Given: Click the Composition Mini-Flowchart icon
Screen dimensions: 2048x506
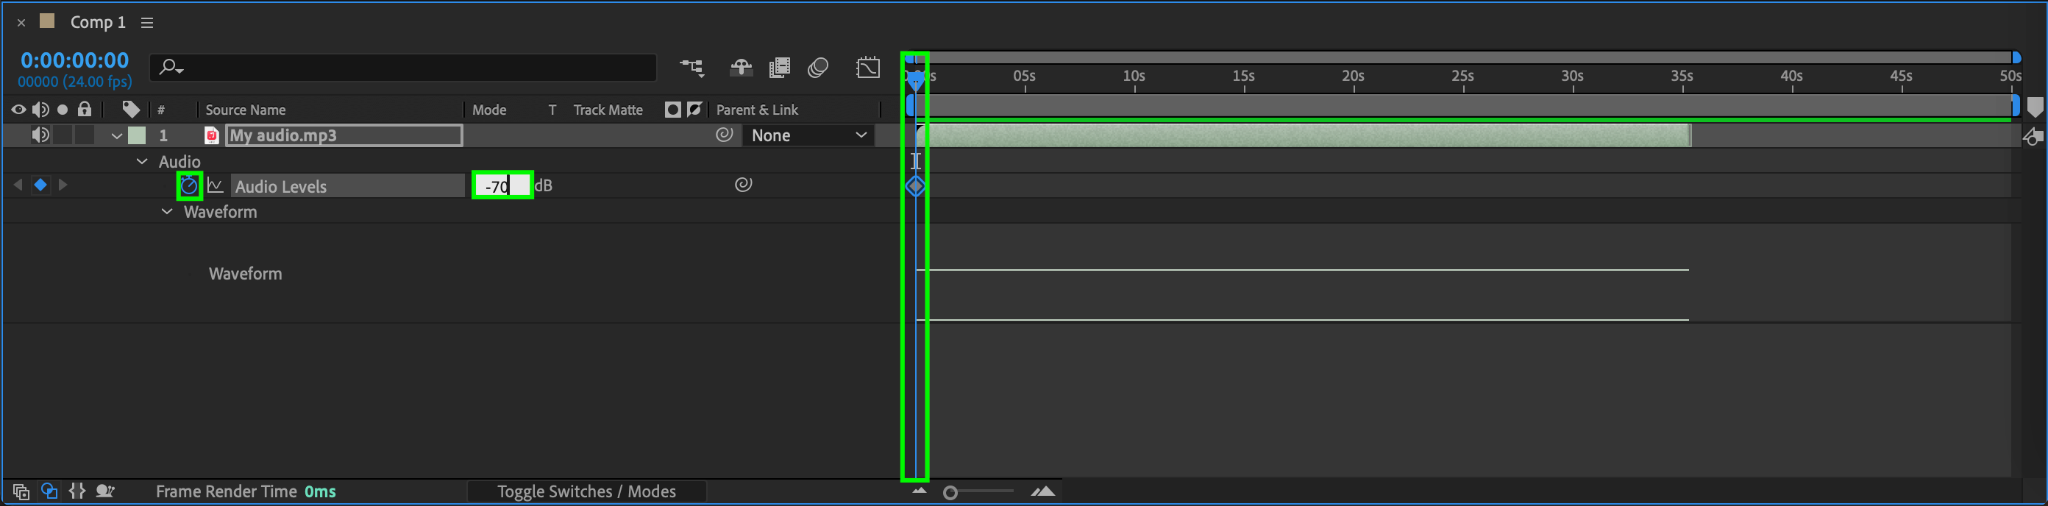Looking at the screenshot, I should pos(691,67).
